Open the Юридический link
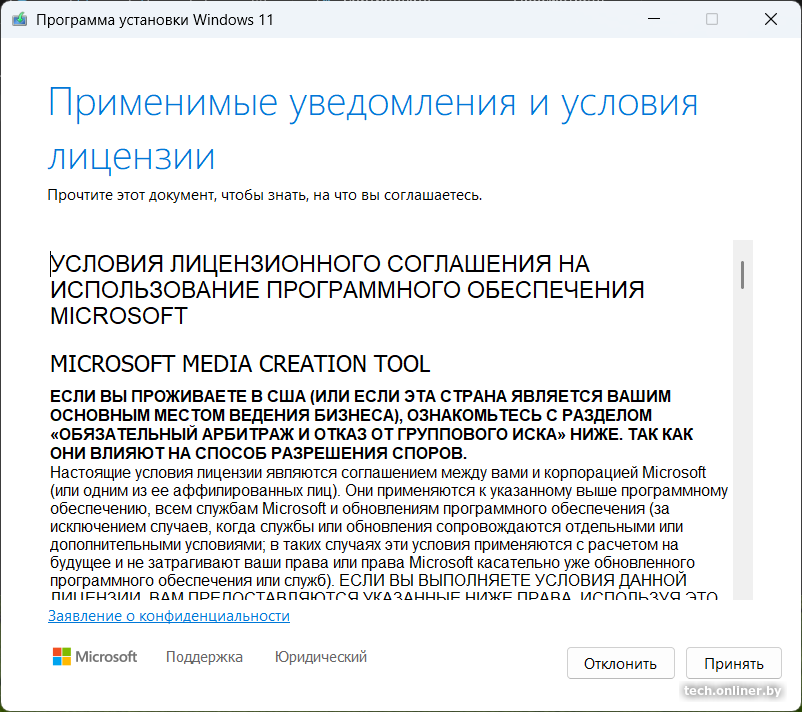Screen dimensions: 802x712 click(321, 657)
